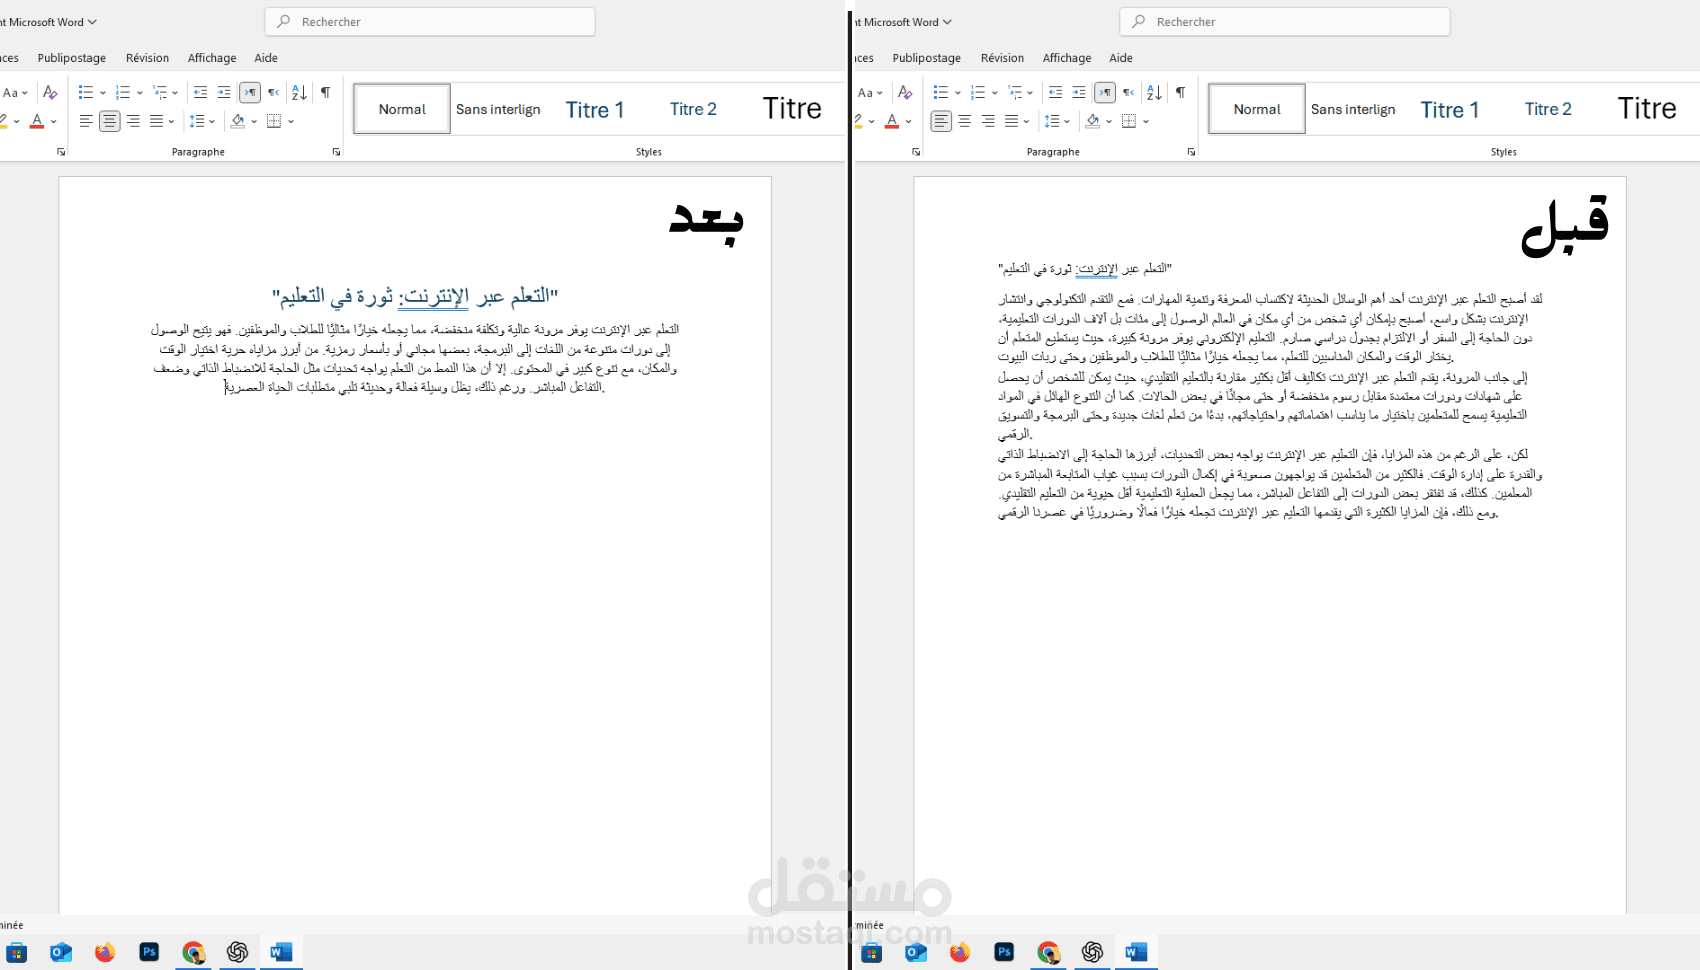Apply Titre 2 style in left window
The width and height of the screenshot is (1700, 970).
[x=693, y=109]
